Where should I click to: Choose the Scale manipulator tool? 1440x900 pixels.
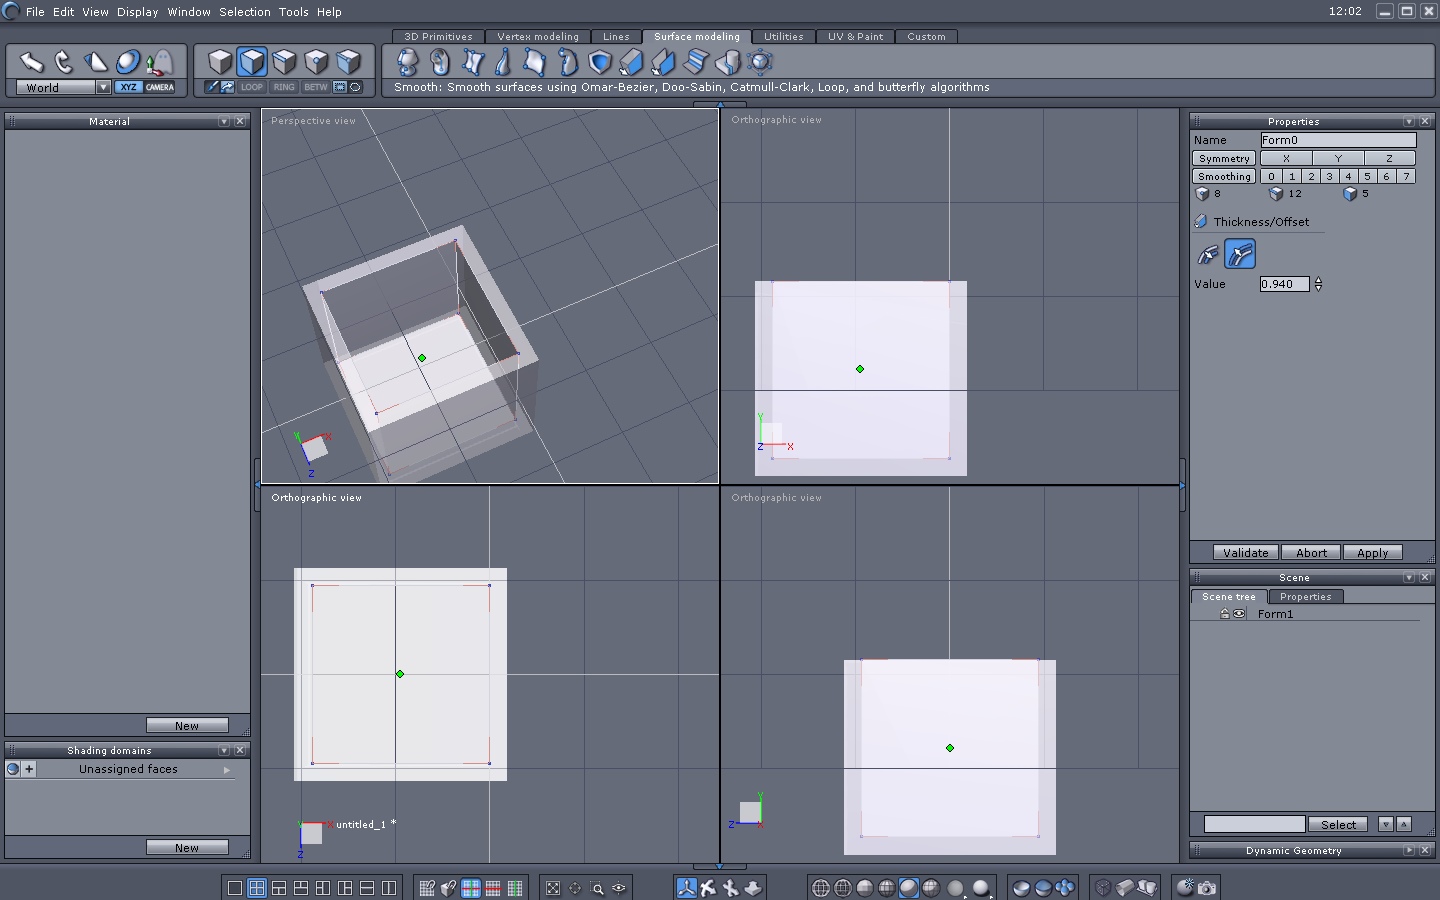[x=95, y=62]
